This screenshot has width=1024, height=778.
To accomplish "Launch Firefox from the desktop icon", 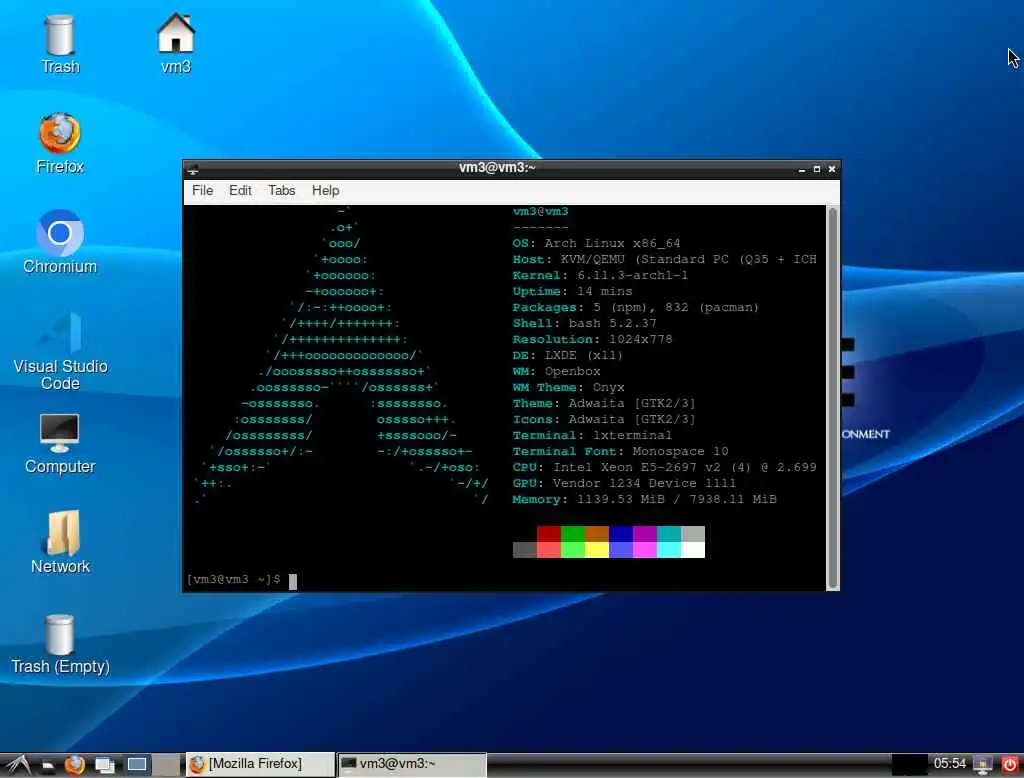I will point(59,143).
